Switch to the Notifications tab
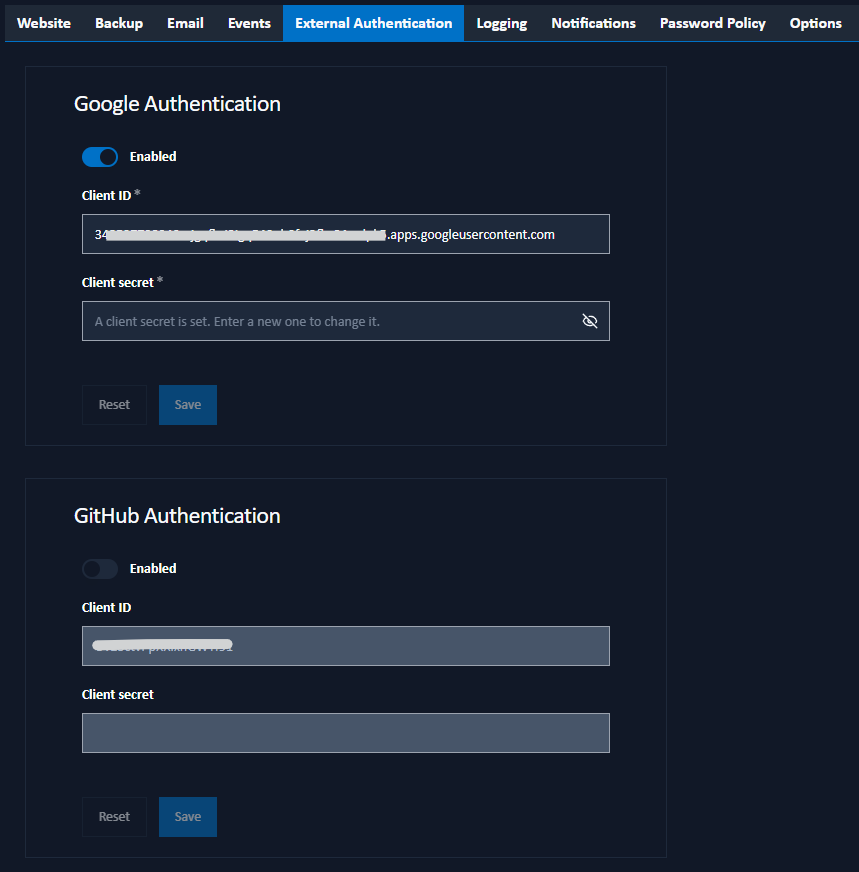Image resolution: width=859 pixels, height=872 pixels. (x=593, y=23)
